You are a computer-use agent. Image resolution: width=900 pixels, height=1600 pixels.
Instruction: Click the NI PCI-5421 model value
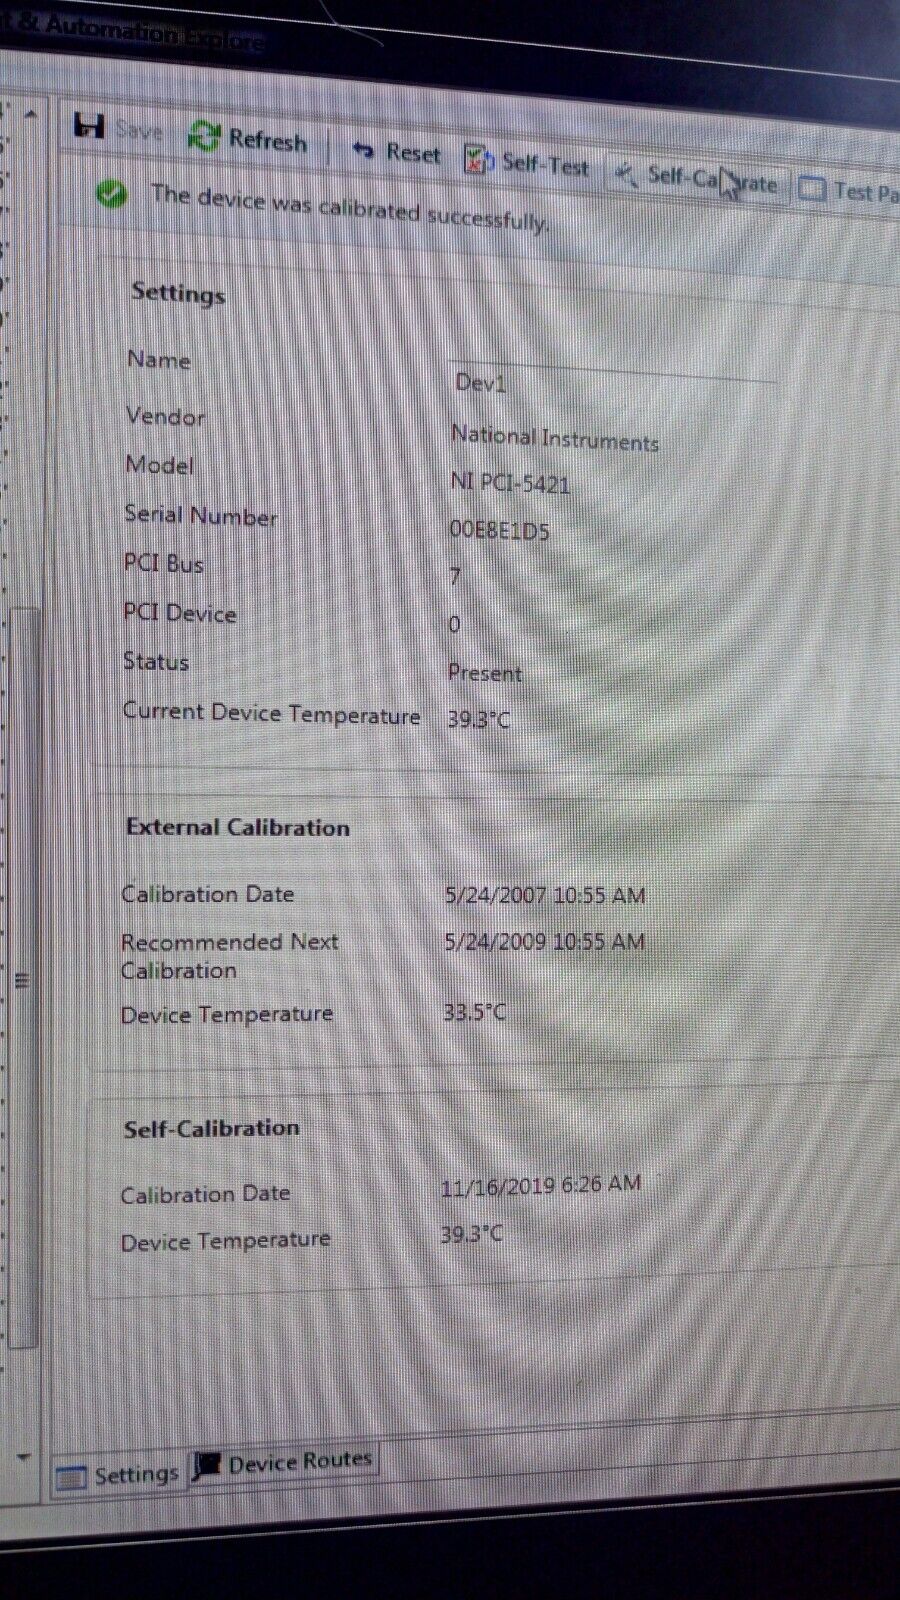510,483
